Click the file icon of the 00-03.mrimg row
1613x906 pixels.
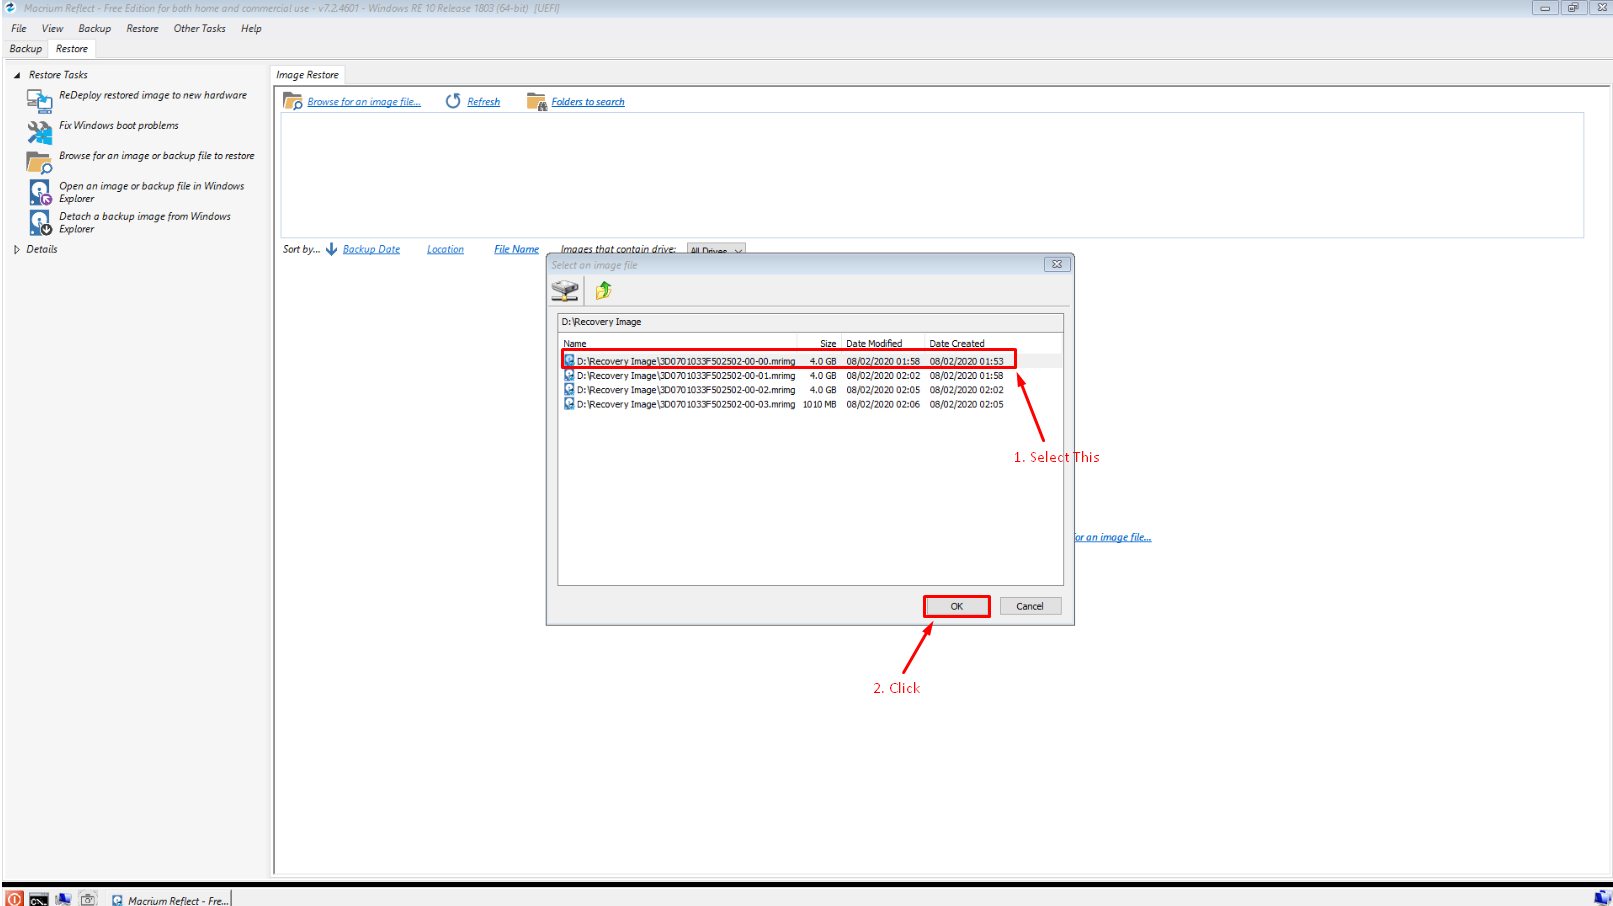[x=569, y=404]
